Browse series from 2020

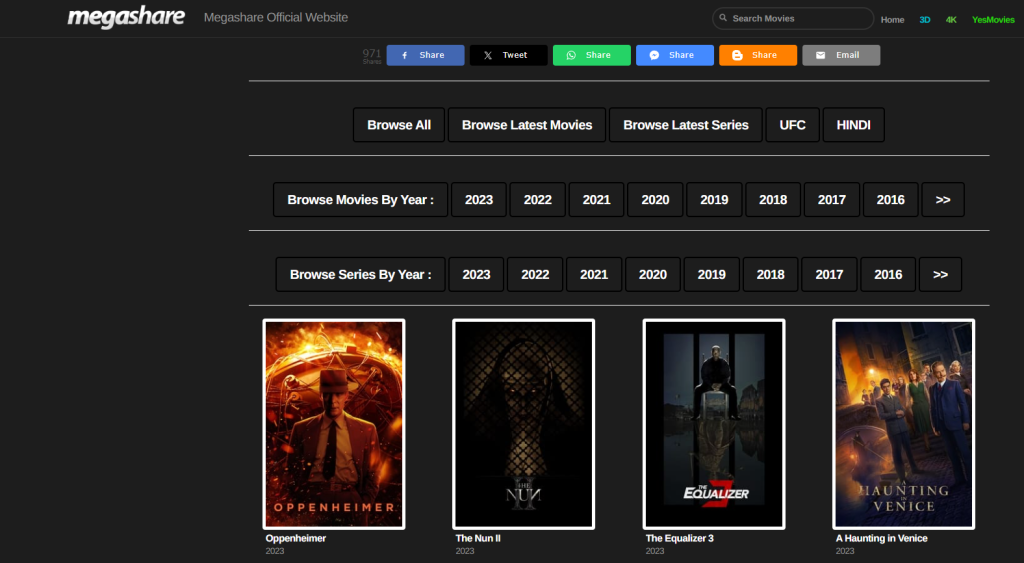coord(652,274)
